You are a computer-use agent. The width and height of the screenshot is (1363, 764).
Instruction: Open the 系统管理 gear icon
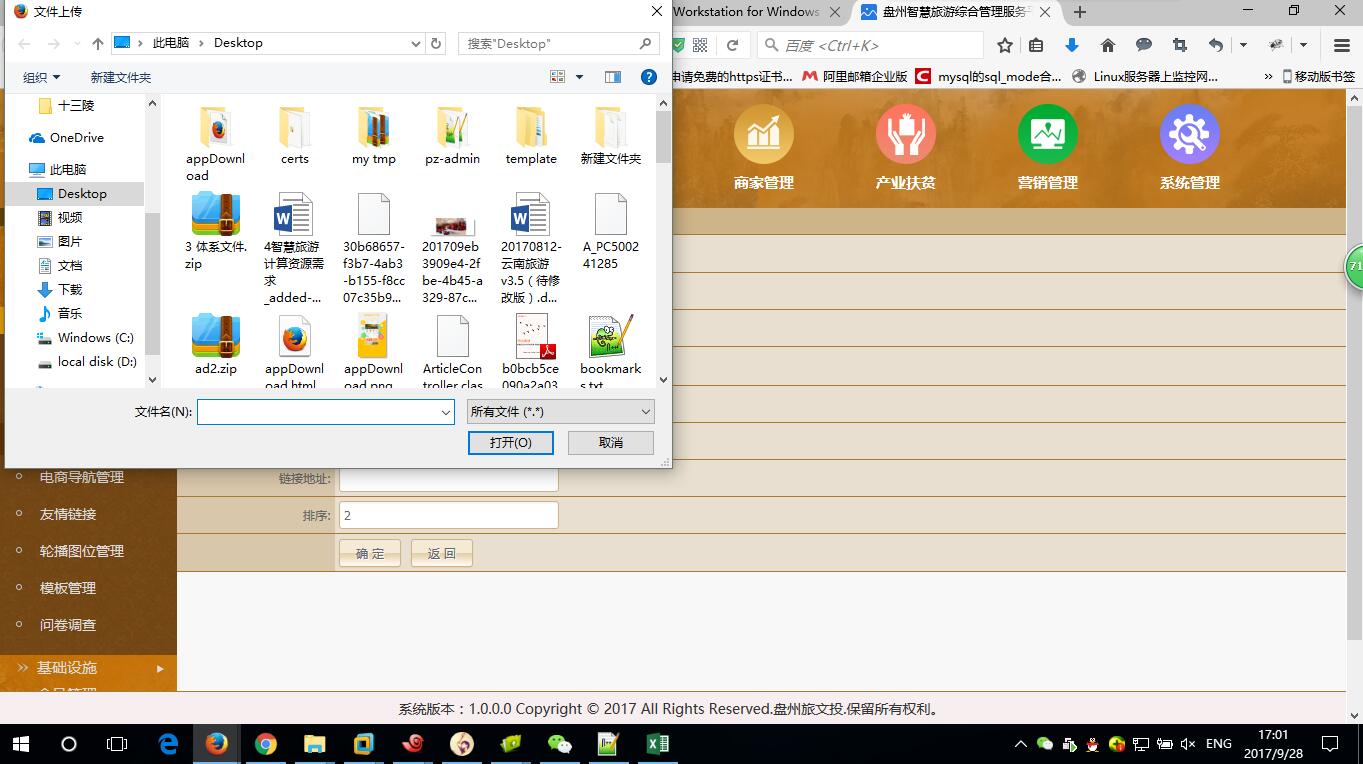click(x=1189, y=134)
